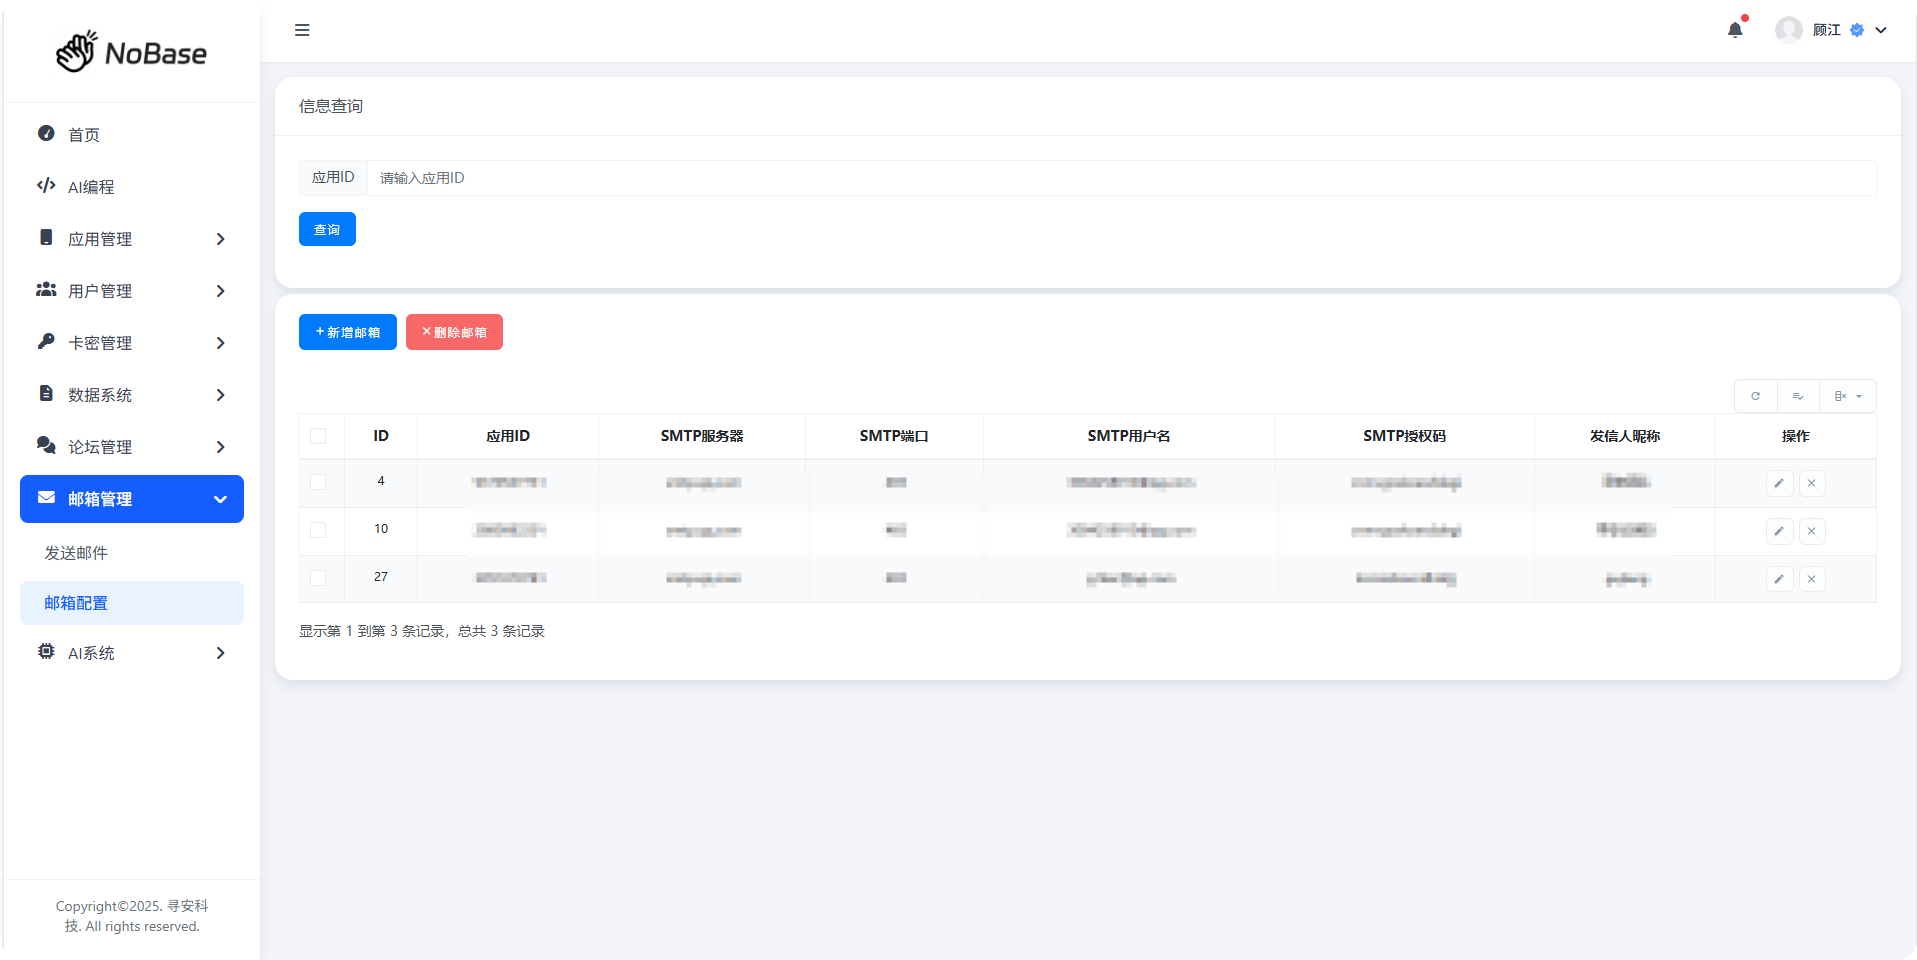Click the edit pencil for row ID 4
The image size is (1917, 960).
tap(1779, 483)
